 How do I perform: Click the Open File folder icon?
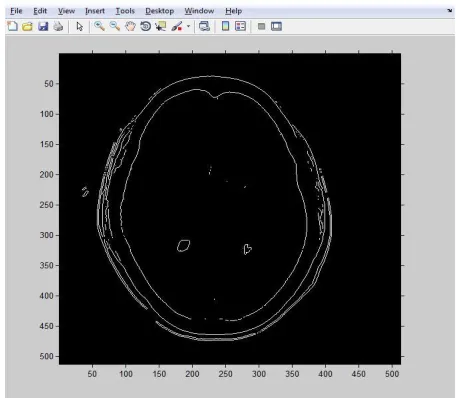point(27,26)
